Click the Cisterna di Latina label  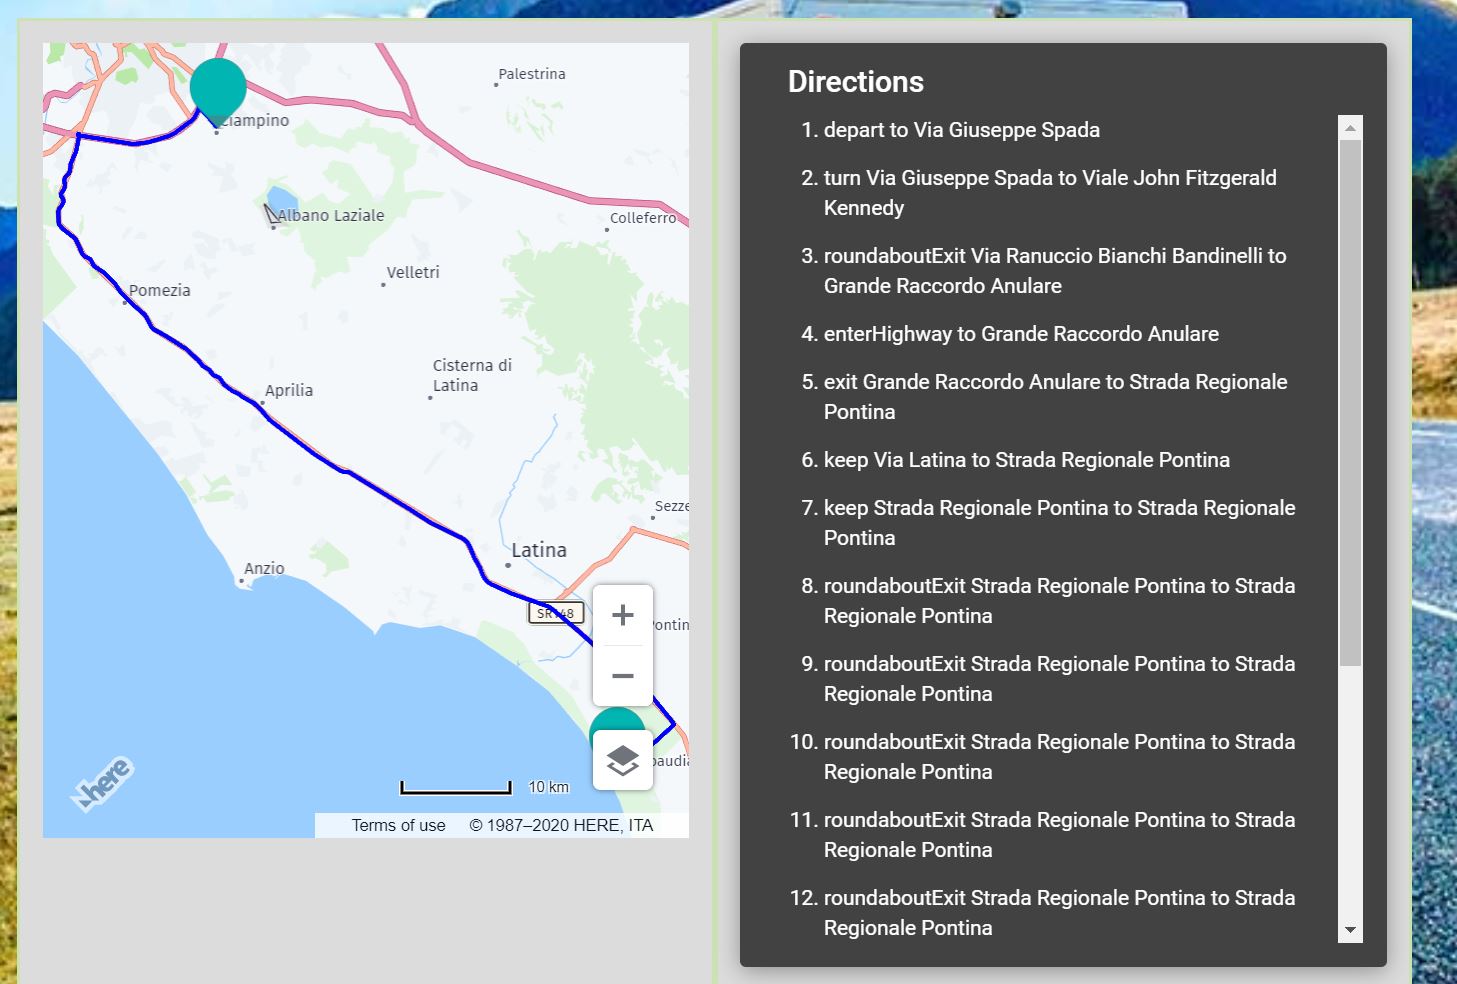(472, 375)
